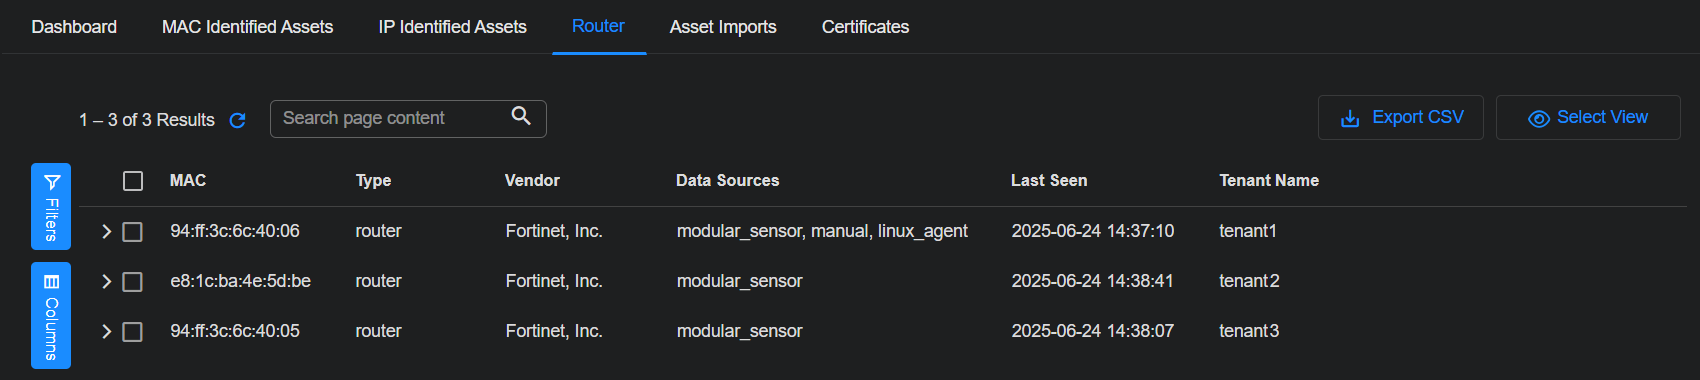Check the box for MAC e8:1c:ba:4e:5d:be

click(132, 282)
